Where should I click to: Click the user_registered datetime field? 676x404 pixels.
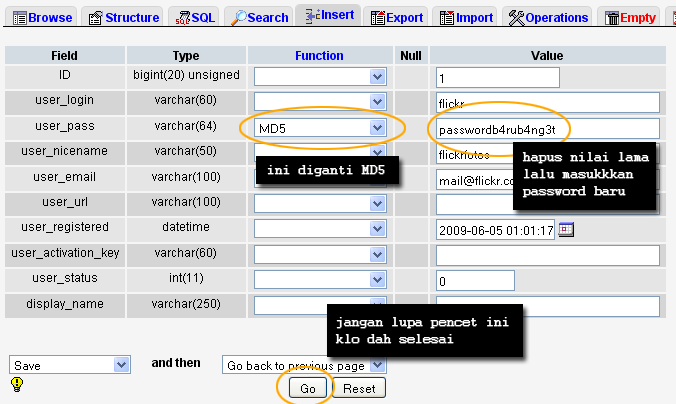point(495,229)
